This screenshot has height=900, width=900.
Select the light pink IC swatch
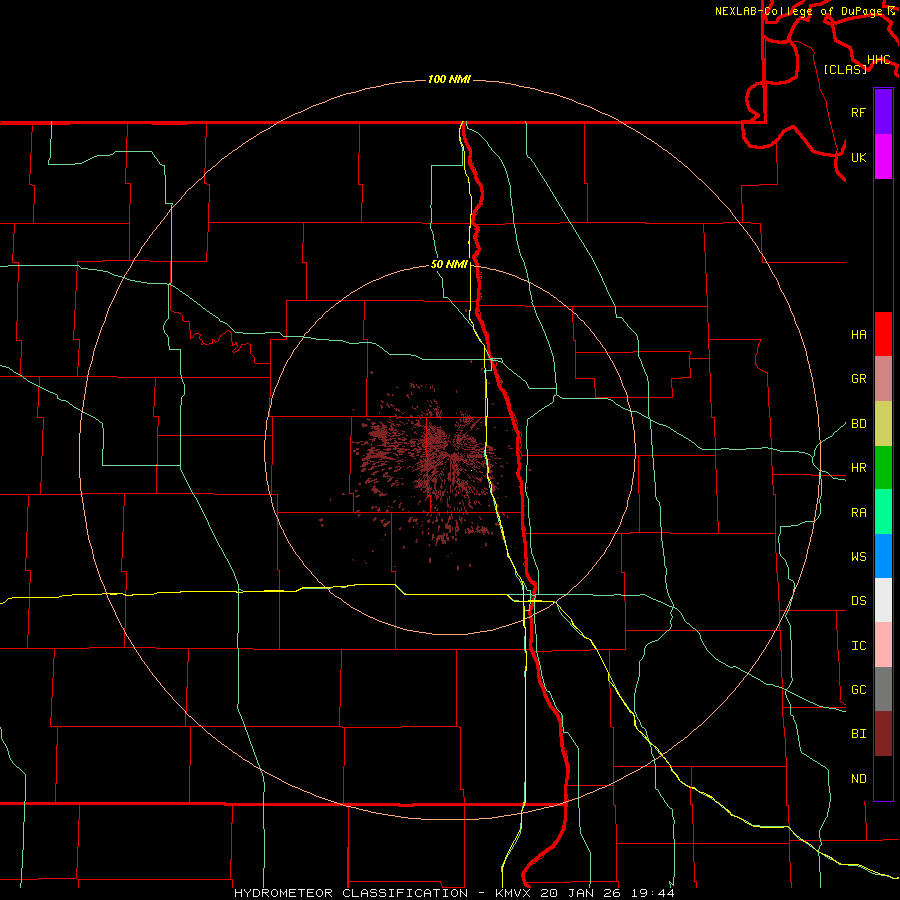883,645
